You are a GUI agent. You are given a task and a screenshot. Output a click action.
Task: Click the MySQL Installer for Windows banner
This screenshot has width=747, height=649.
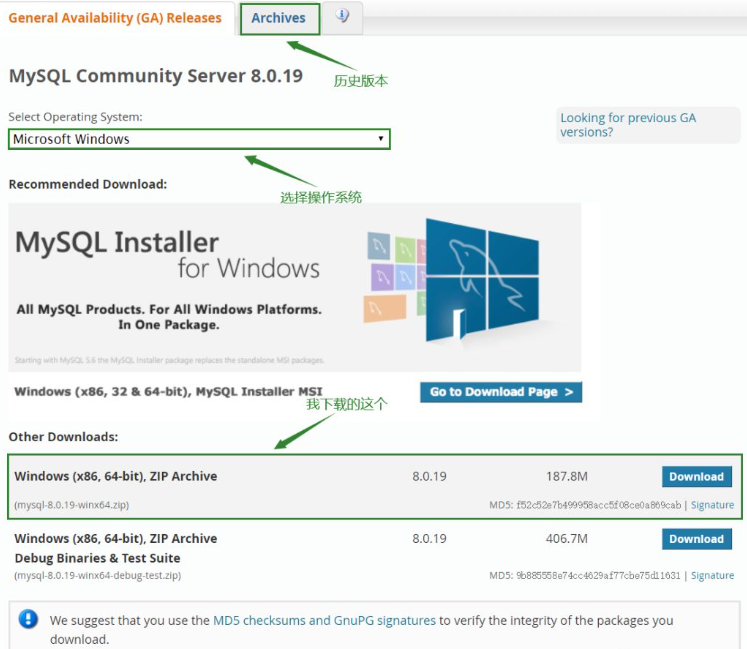[x=294, y=287]
